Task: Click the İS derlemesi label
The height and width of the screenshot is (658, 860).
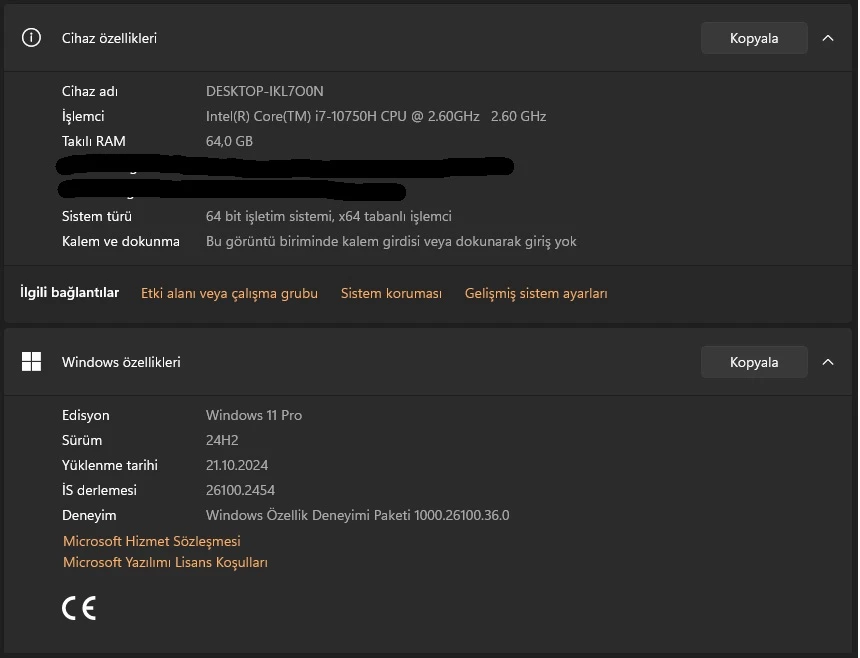Action: (x=99, y=490)
